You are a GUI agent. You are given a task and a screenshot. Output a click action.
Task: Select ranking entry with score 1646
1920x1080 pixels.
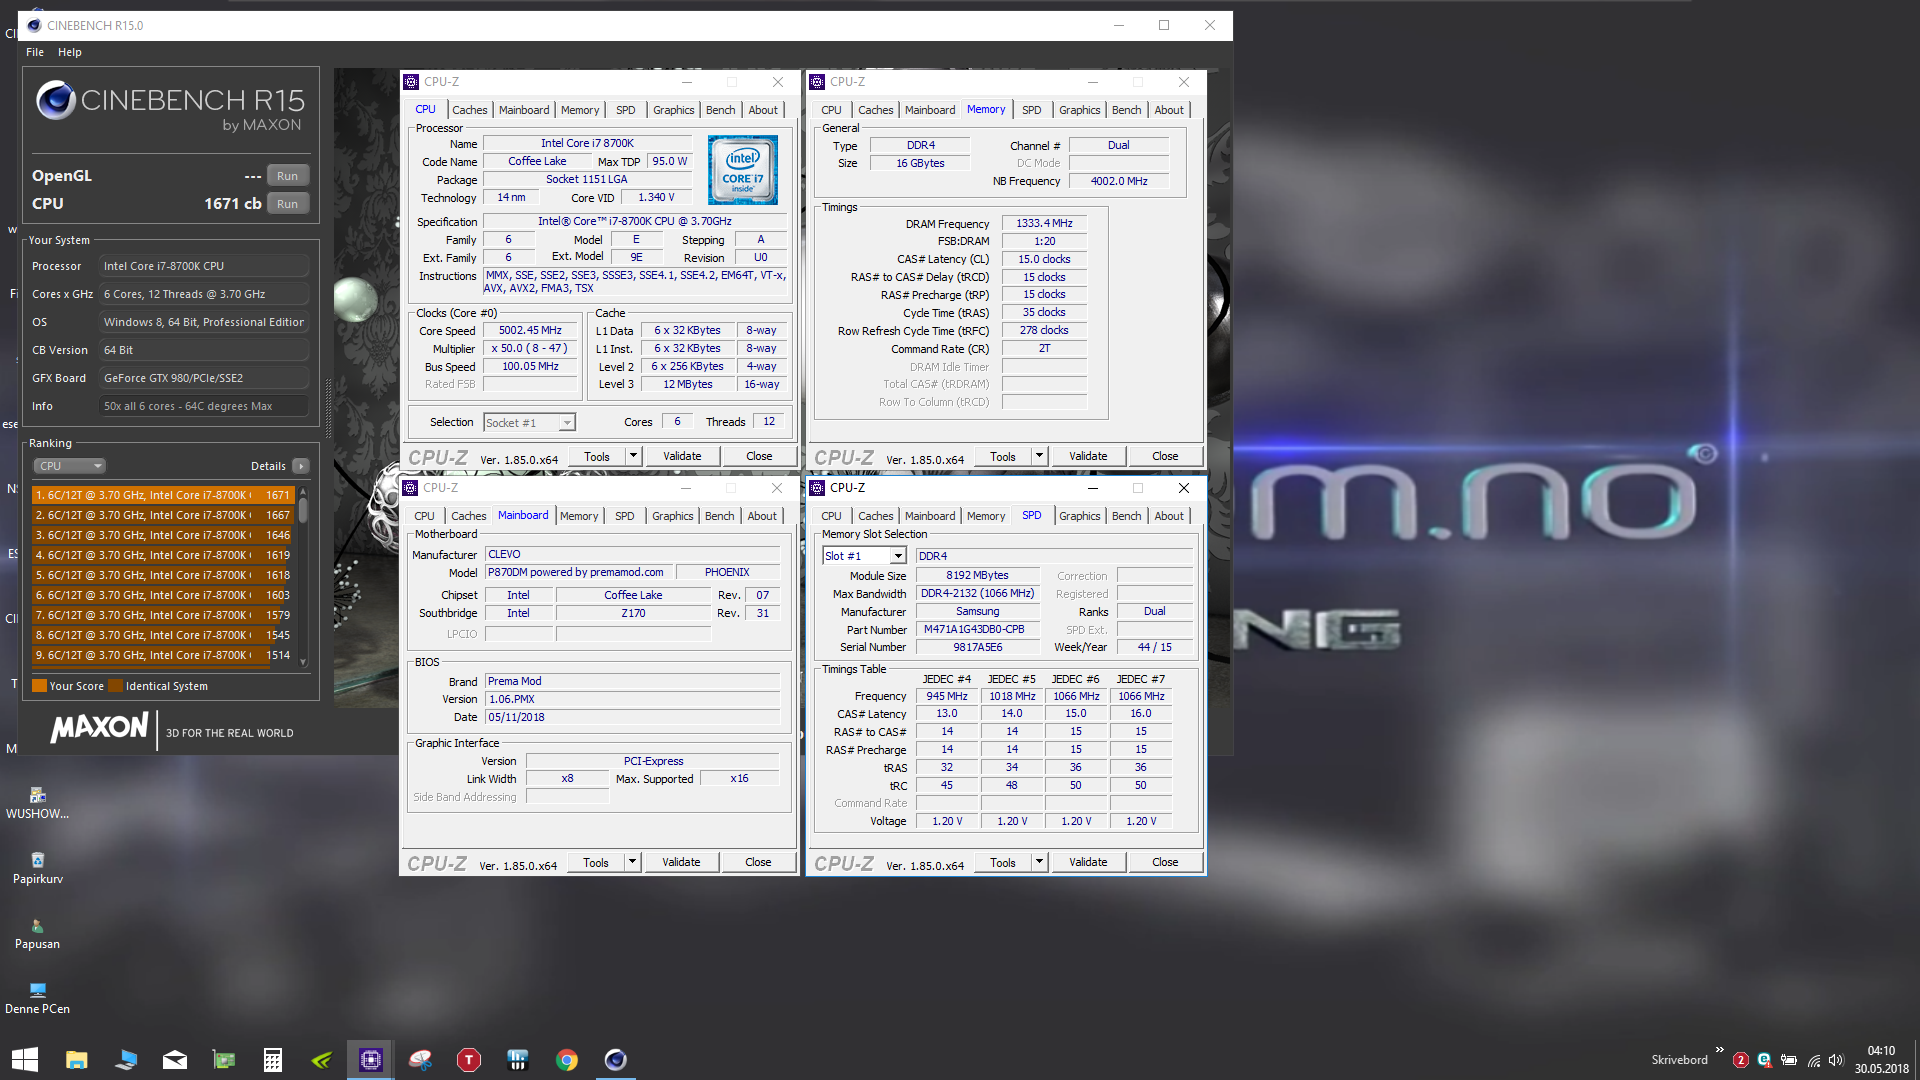[162, 535]
